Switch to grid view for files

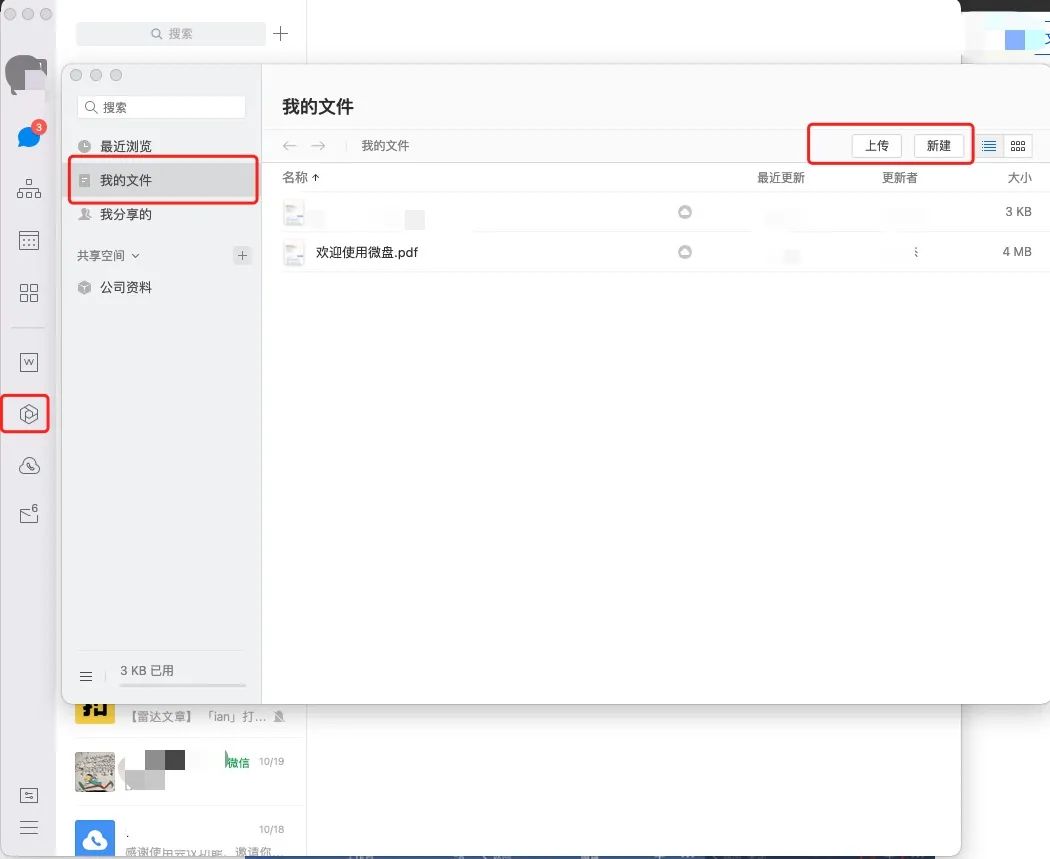click(1018, 145)
